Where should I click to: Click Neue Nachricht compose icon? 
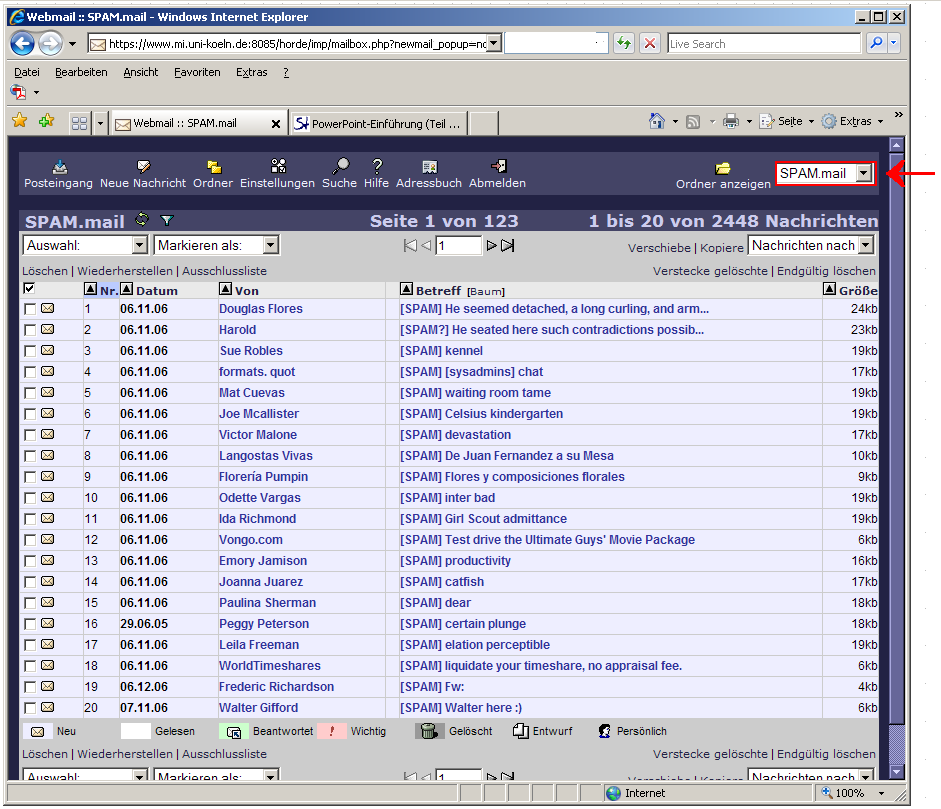[143, 167]
